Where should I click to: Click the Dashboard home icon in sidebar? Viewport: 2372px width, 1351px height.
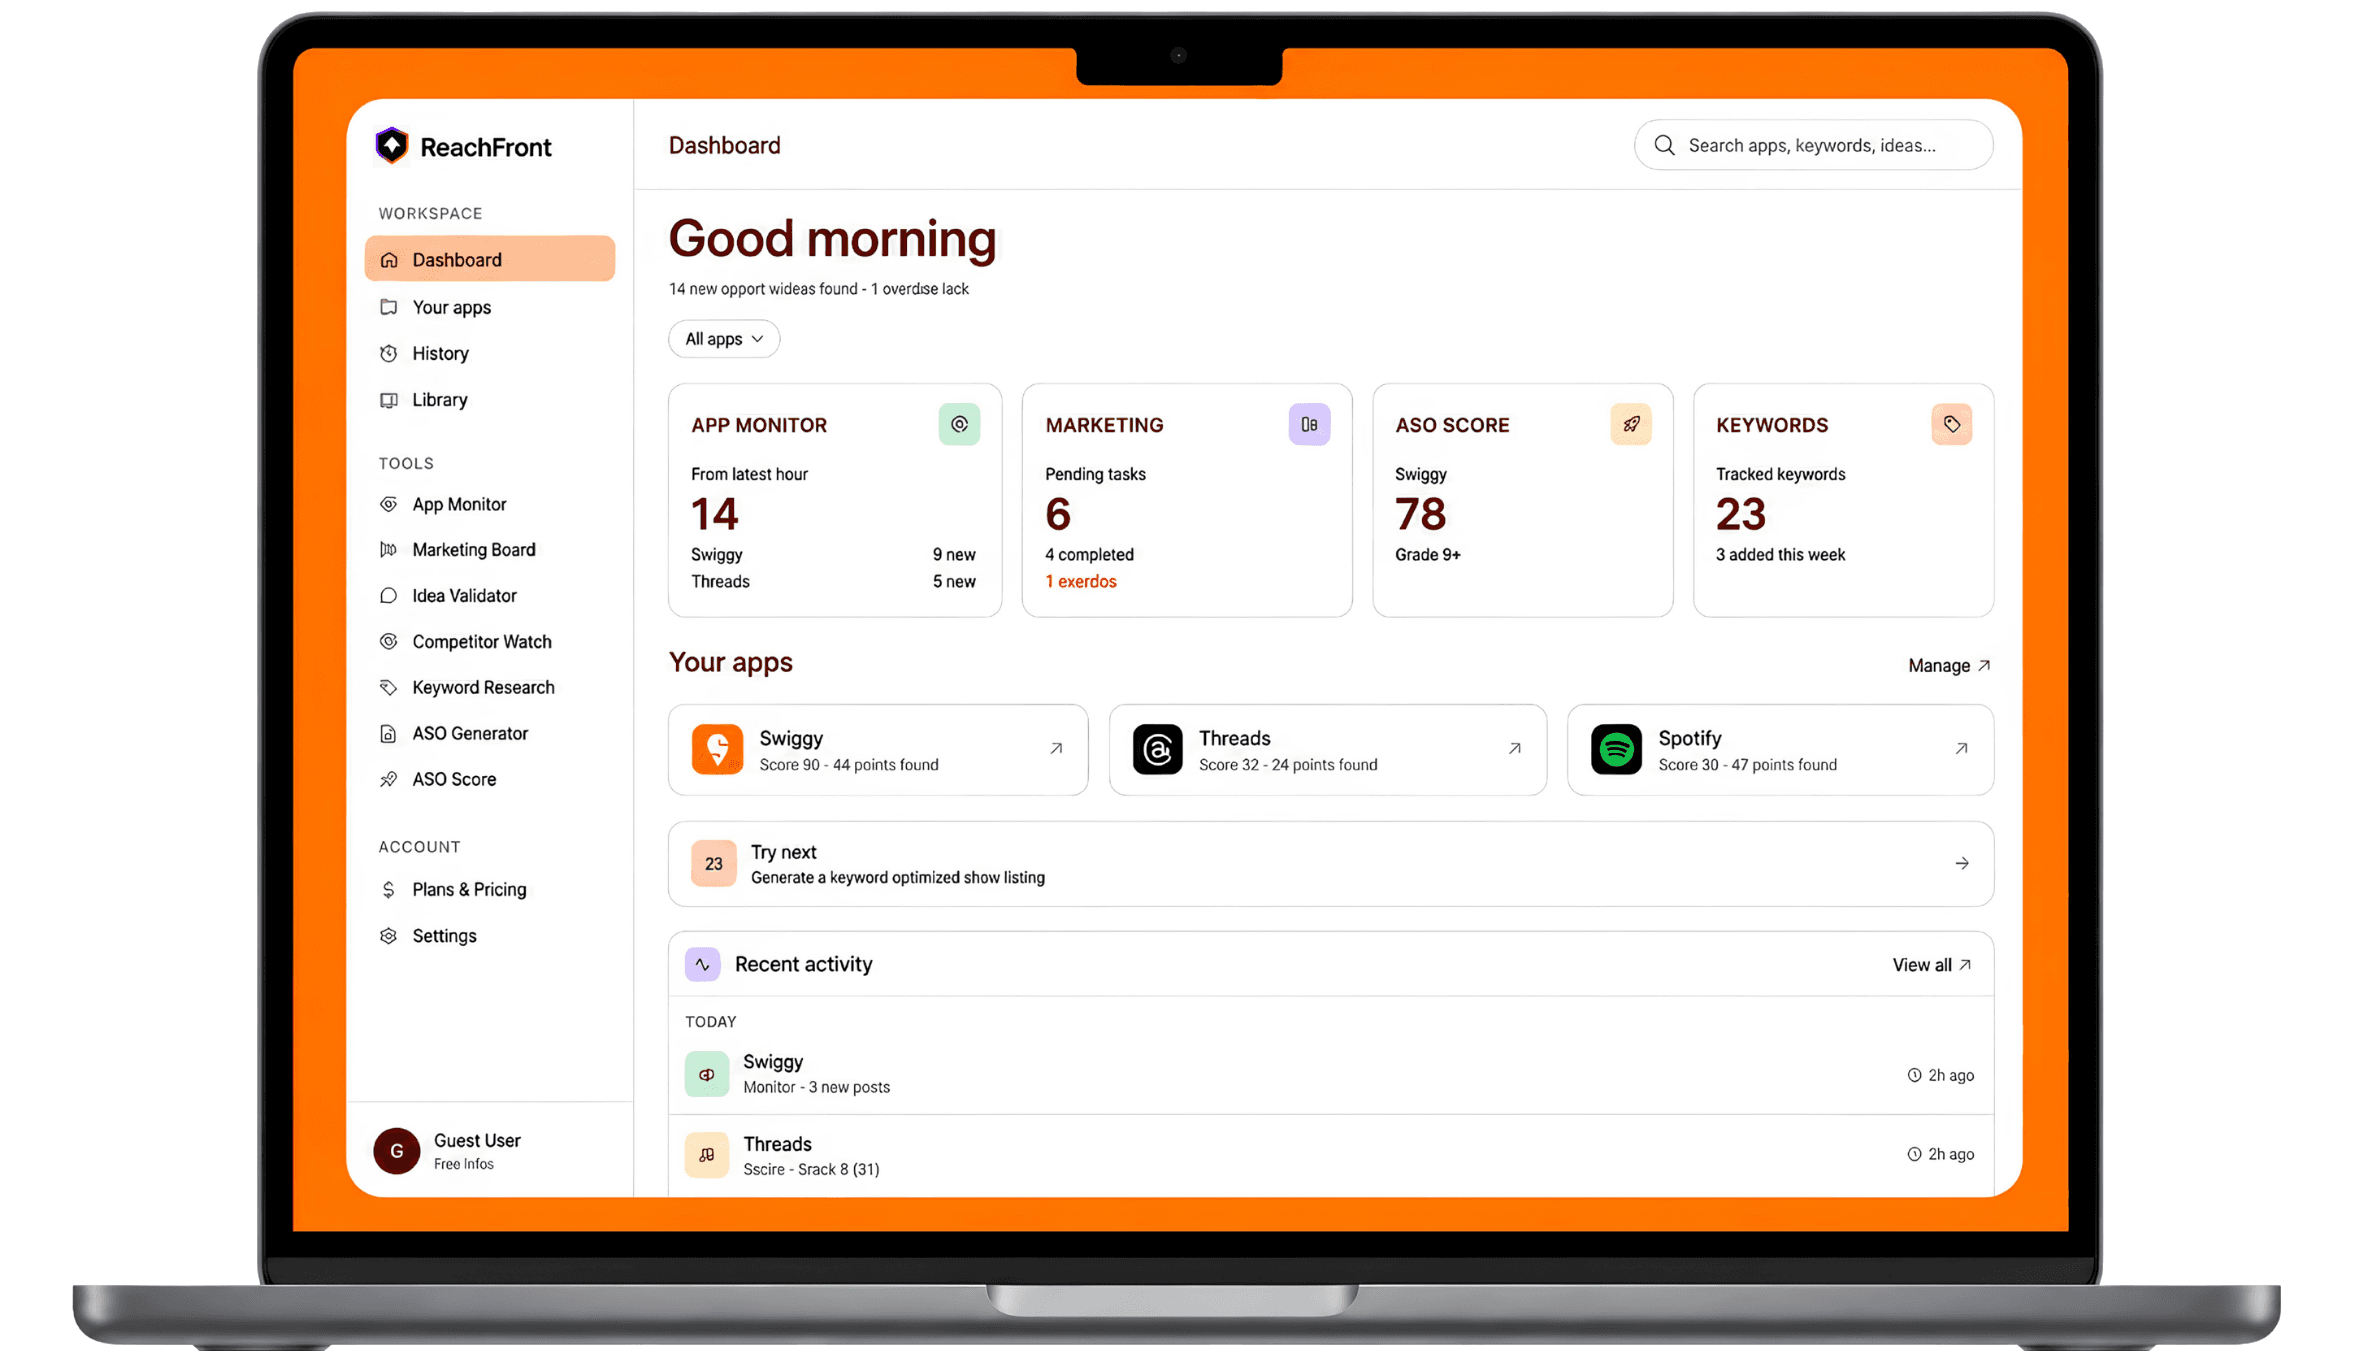coord(389,260)
